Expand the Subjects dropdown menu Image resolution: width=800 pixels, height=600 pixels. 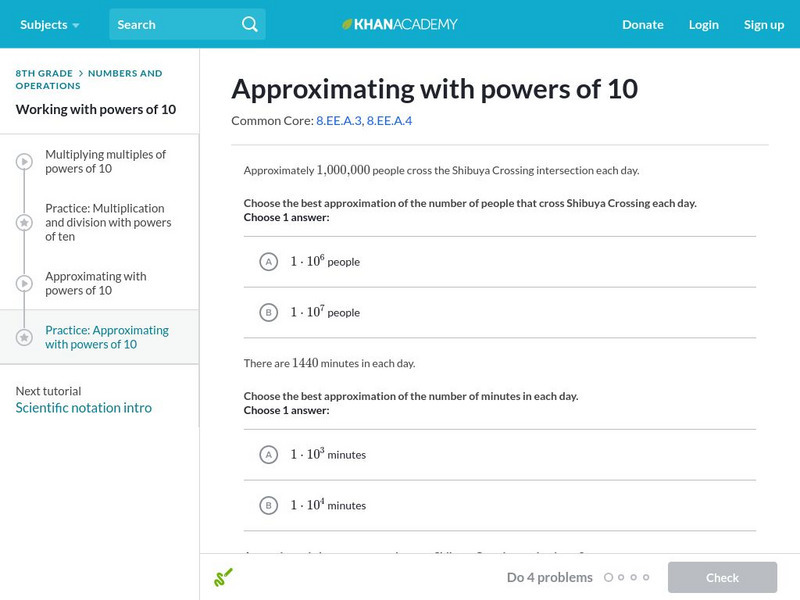click(x=49, y=24)
